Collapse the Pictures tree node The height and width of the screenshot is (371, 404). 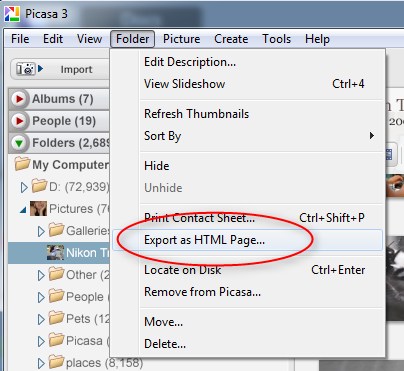(x=23, y=210)
